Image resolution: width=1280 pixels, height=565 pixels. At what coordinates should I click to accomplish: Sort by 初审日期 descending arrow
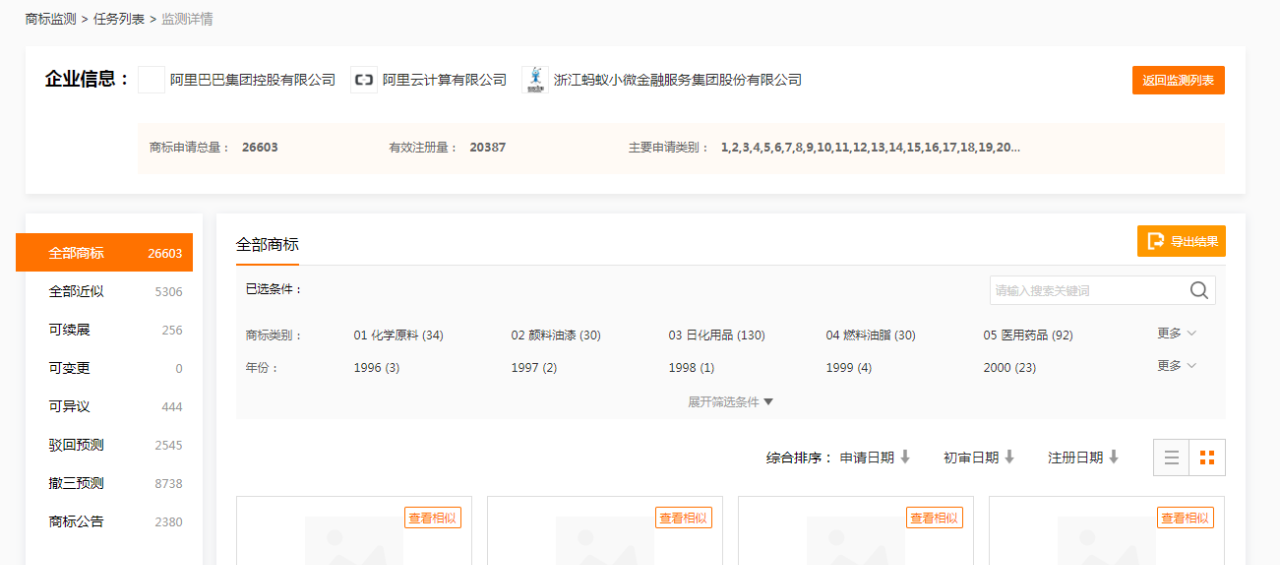coord(1009,457)
